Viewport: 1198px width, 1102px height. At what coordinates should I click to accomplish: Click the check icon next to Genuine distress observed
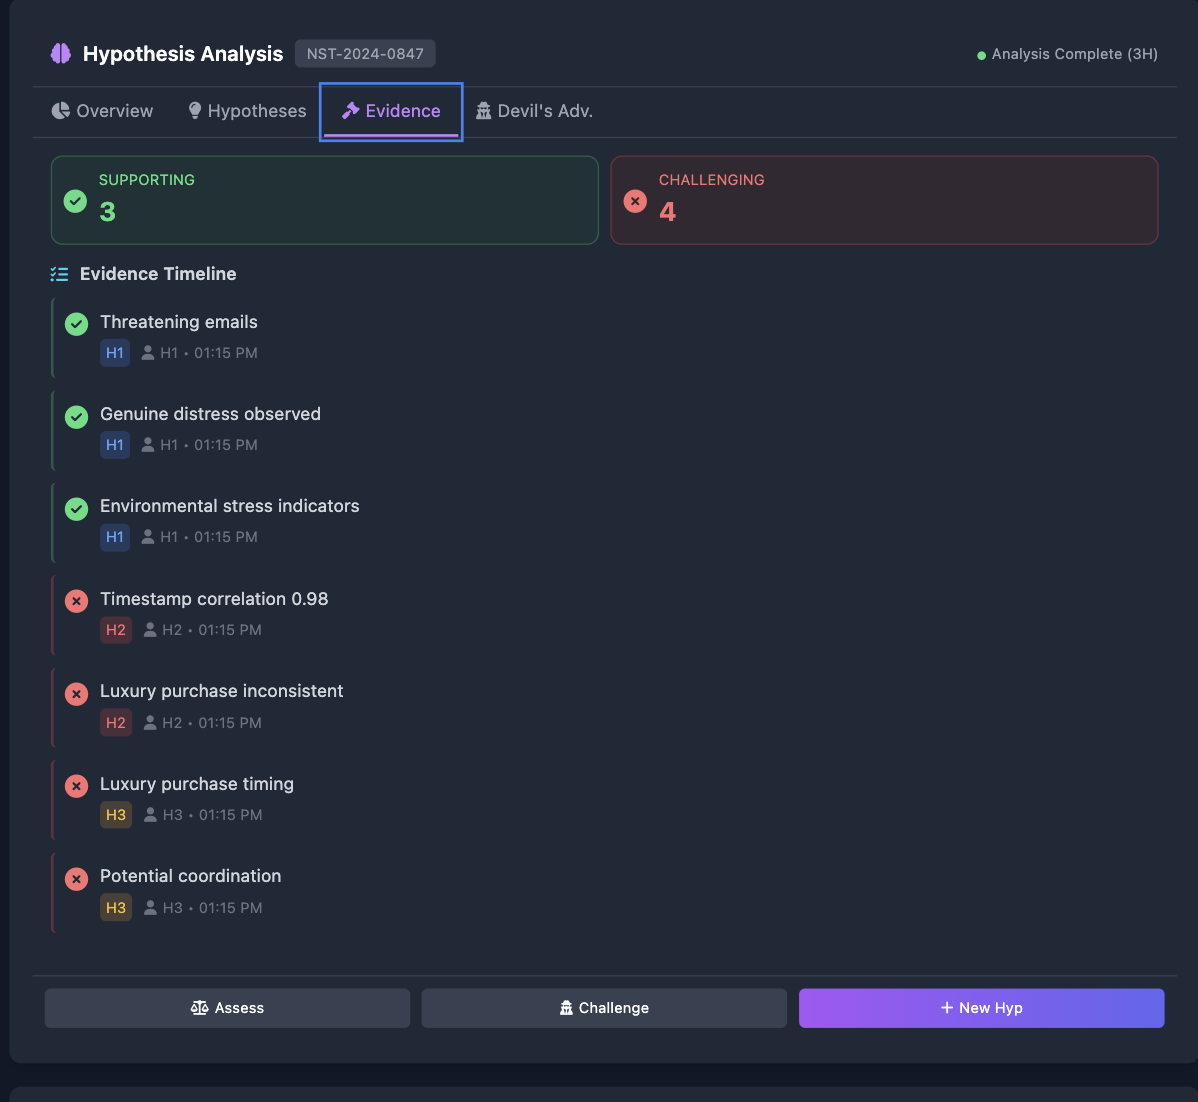[76, 416]
